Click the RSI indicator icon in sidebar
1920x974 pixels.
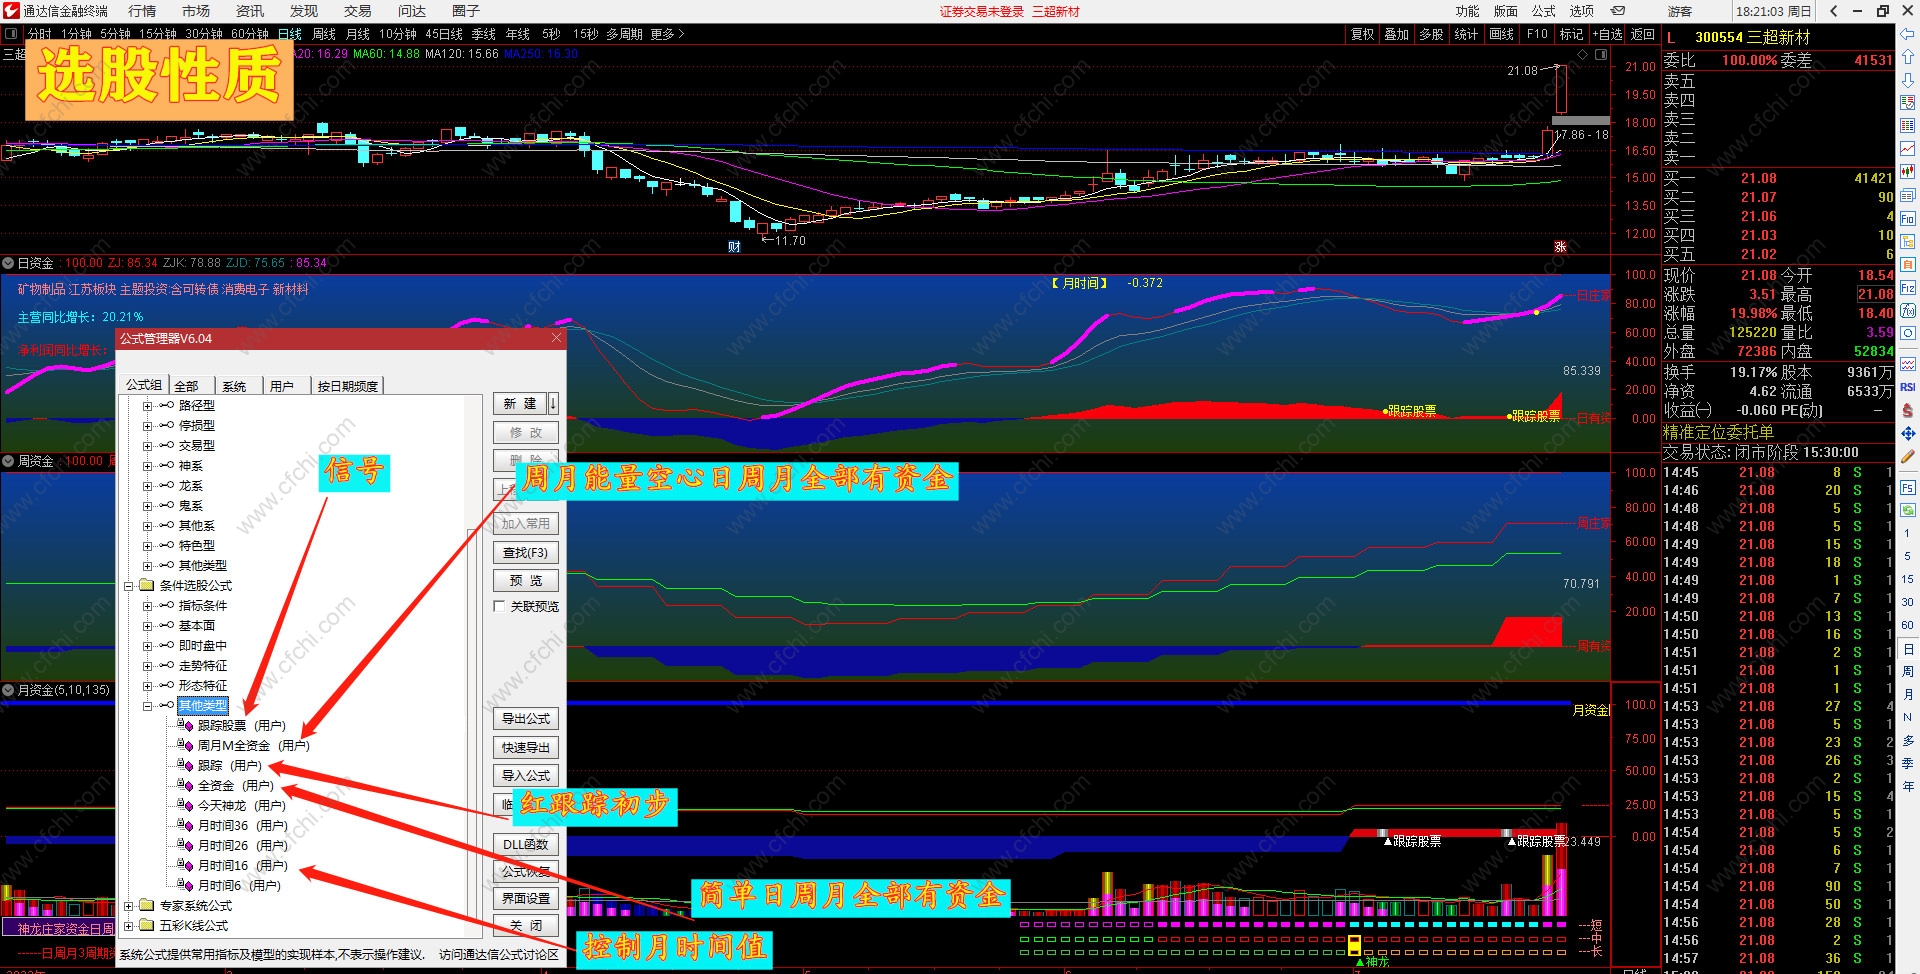pyautogui.click(x=1908, y=387)
